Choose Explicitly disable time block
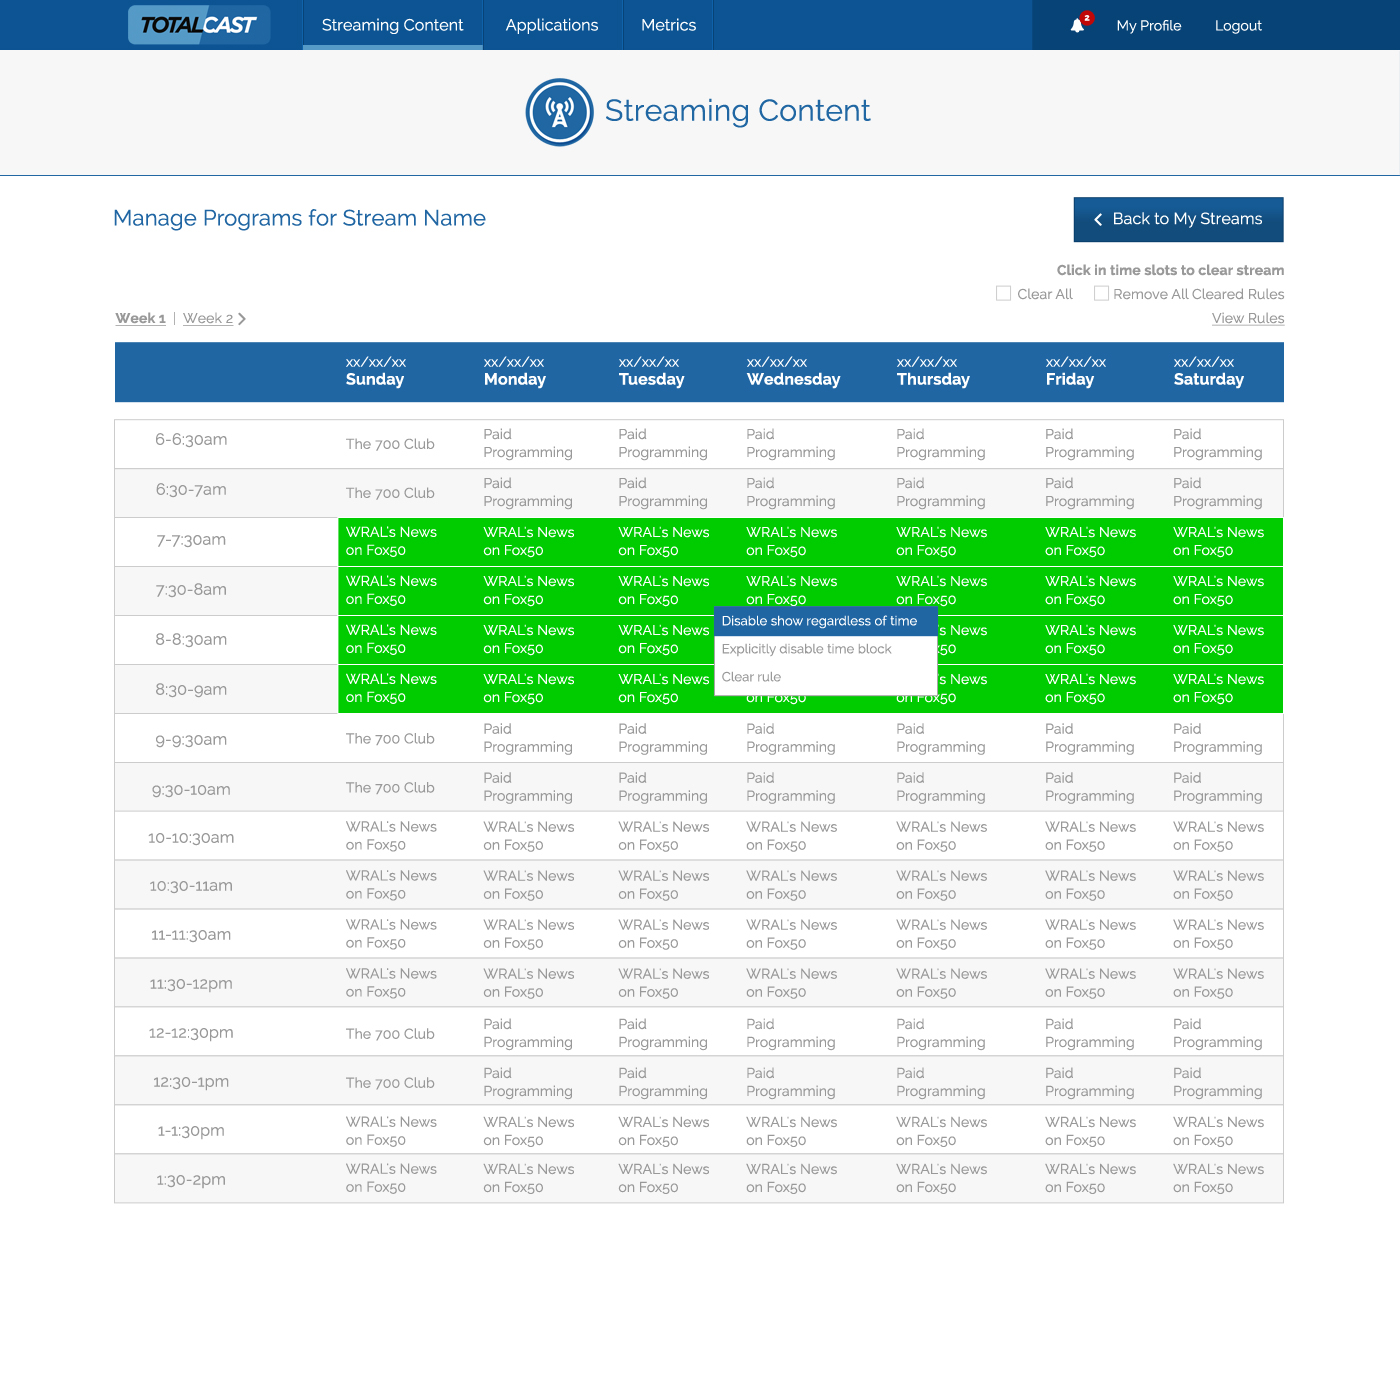 (825, 649)
